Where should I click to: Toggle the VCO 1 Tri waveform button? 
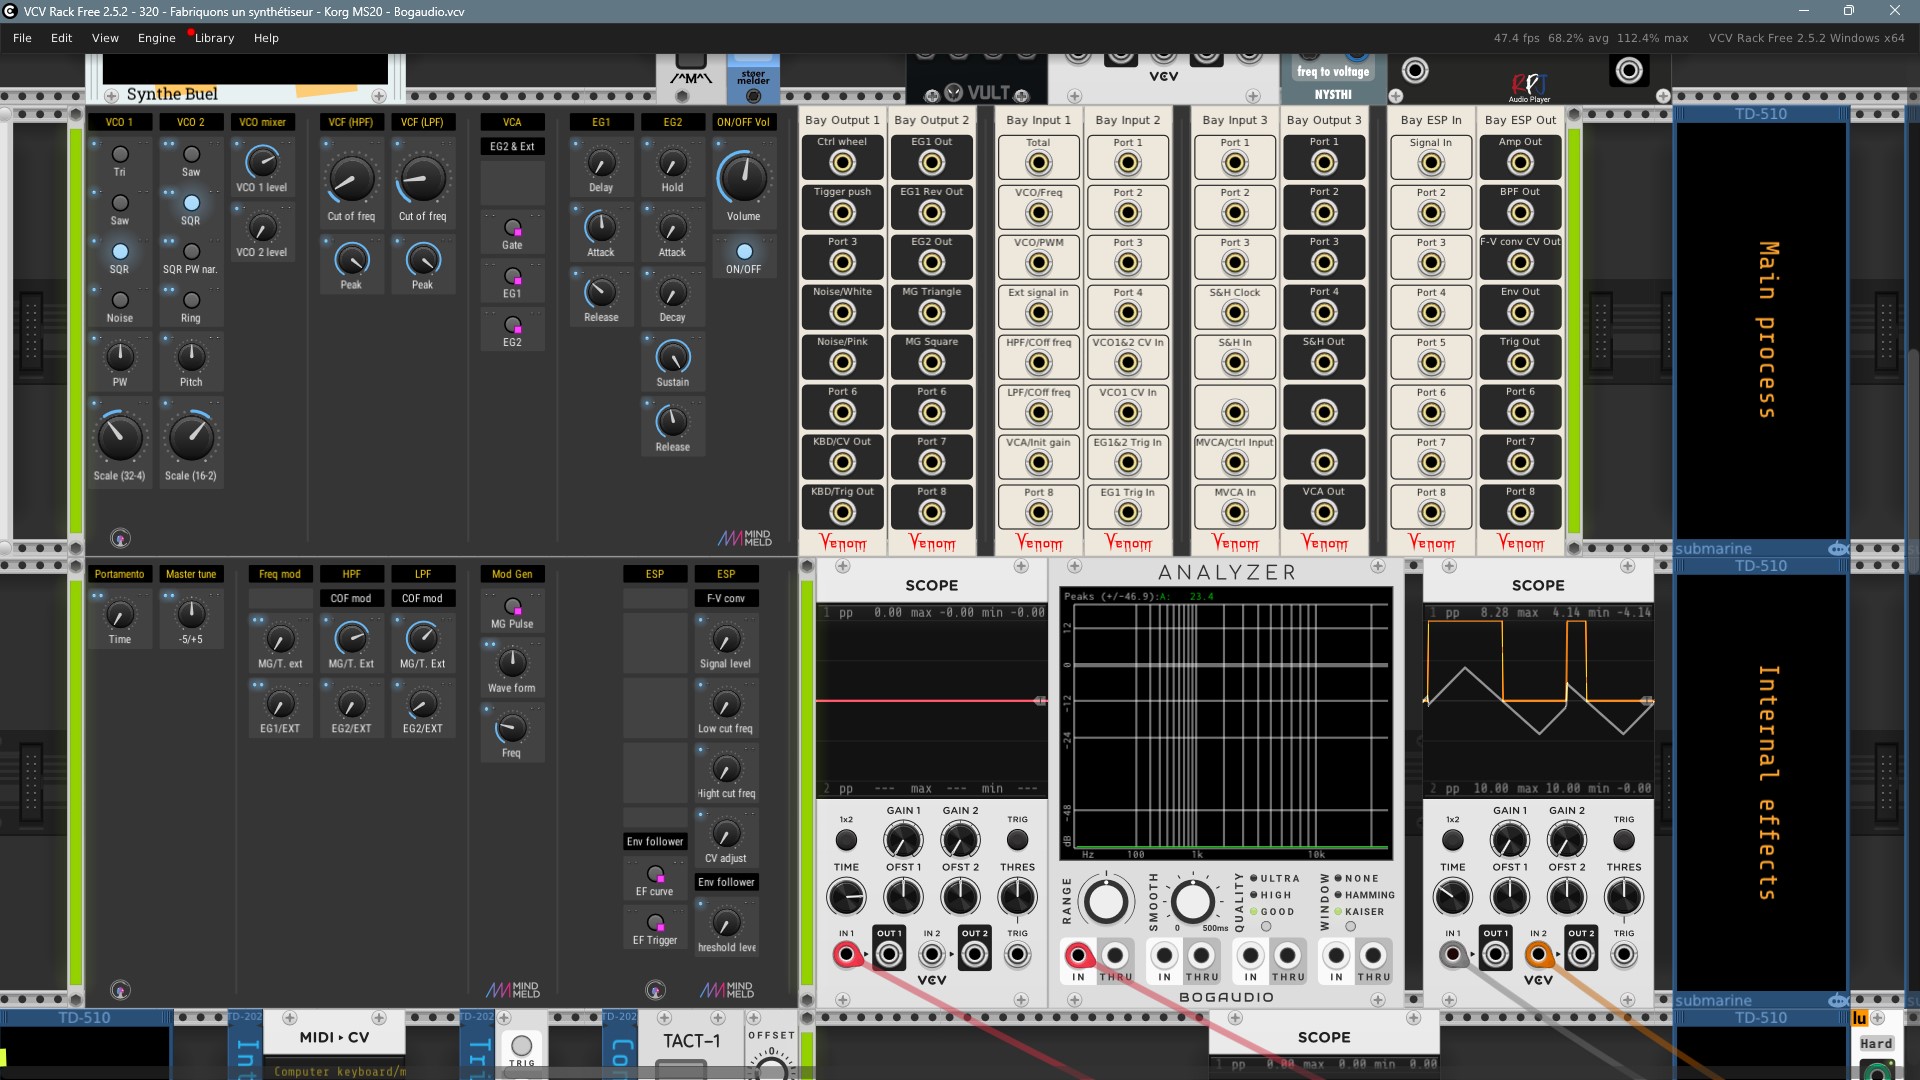click(x=120, y=154)
